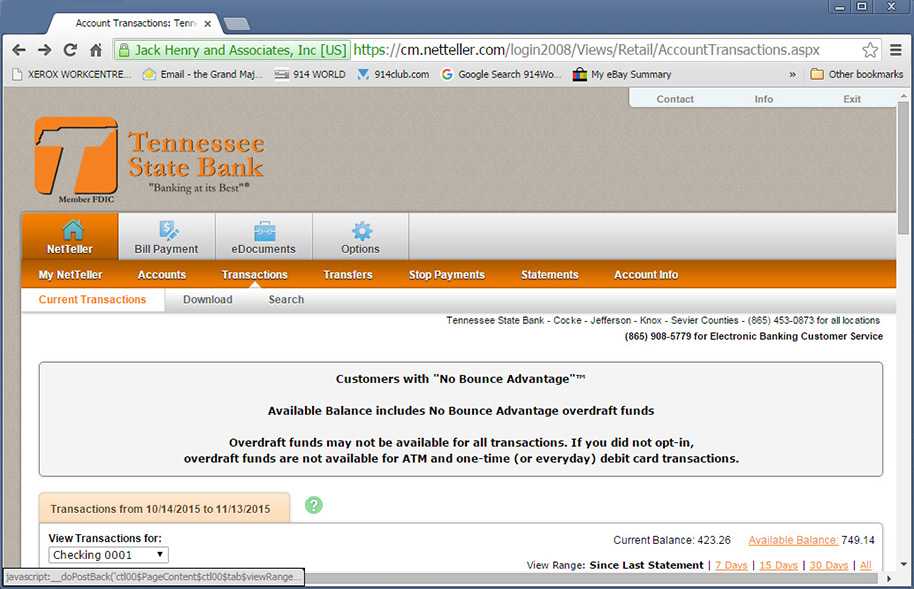Click the Options gear icon
Image resolution: width=914 pixels, height=589 pixels.
pyautogui.click(x=360, y=231)
